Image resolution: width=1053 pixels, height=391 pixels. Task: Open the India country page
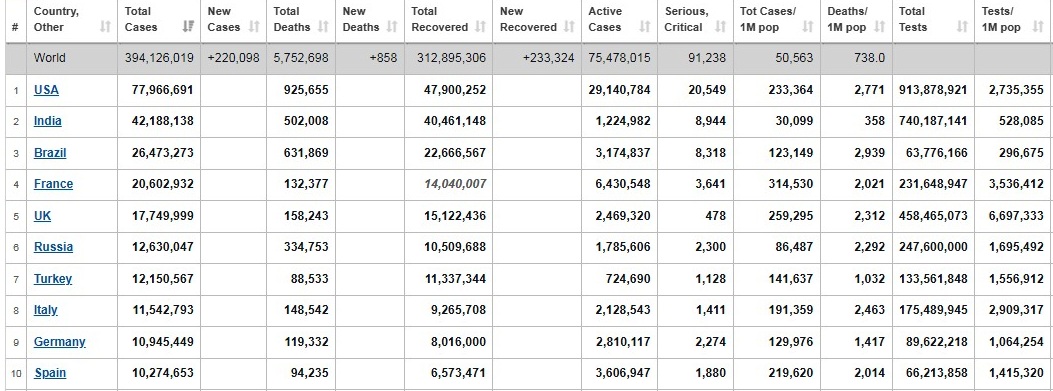pos(48,121)
